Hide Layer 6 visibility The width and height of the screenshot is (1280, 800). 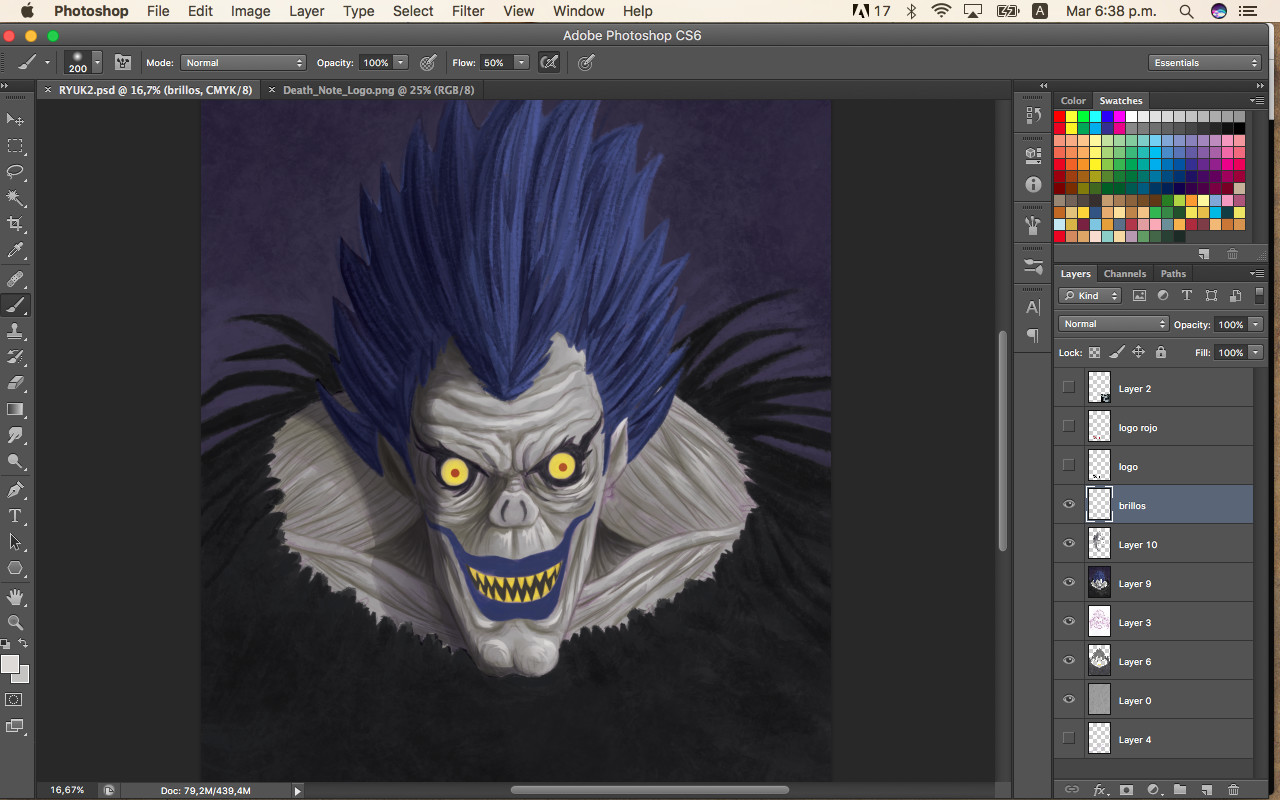click(x=1068, y=661)
